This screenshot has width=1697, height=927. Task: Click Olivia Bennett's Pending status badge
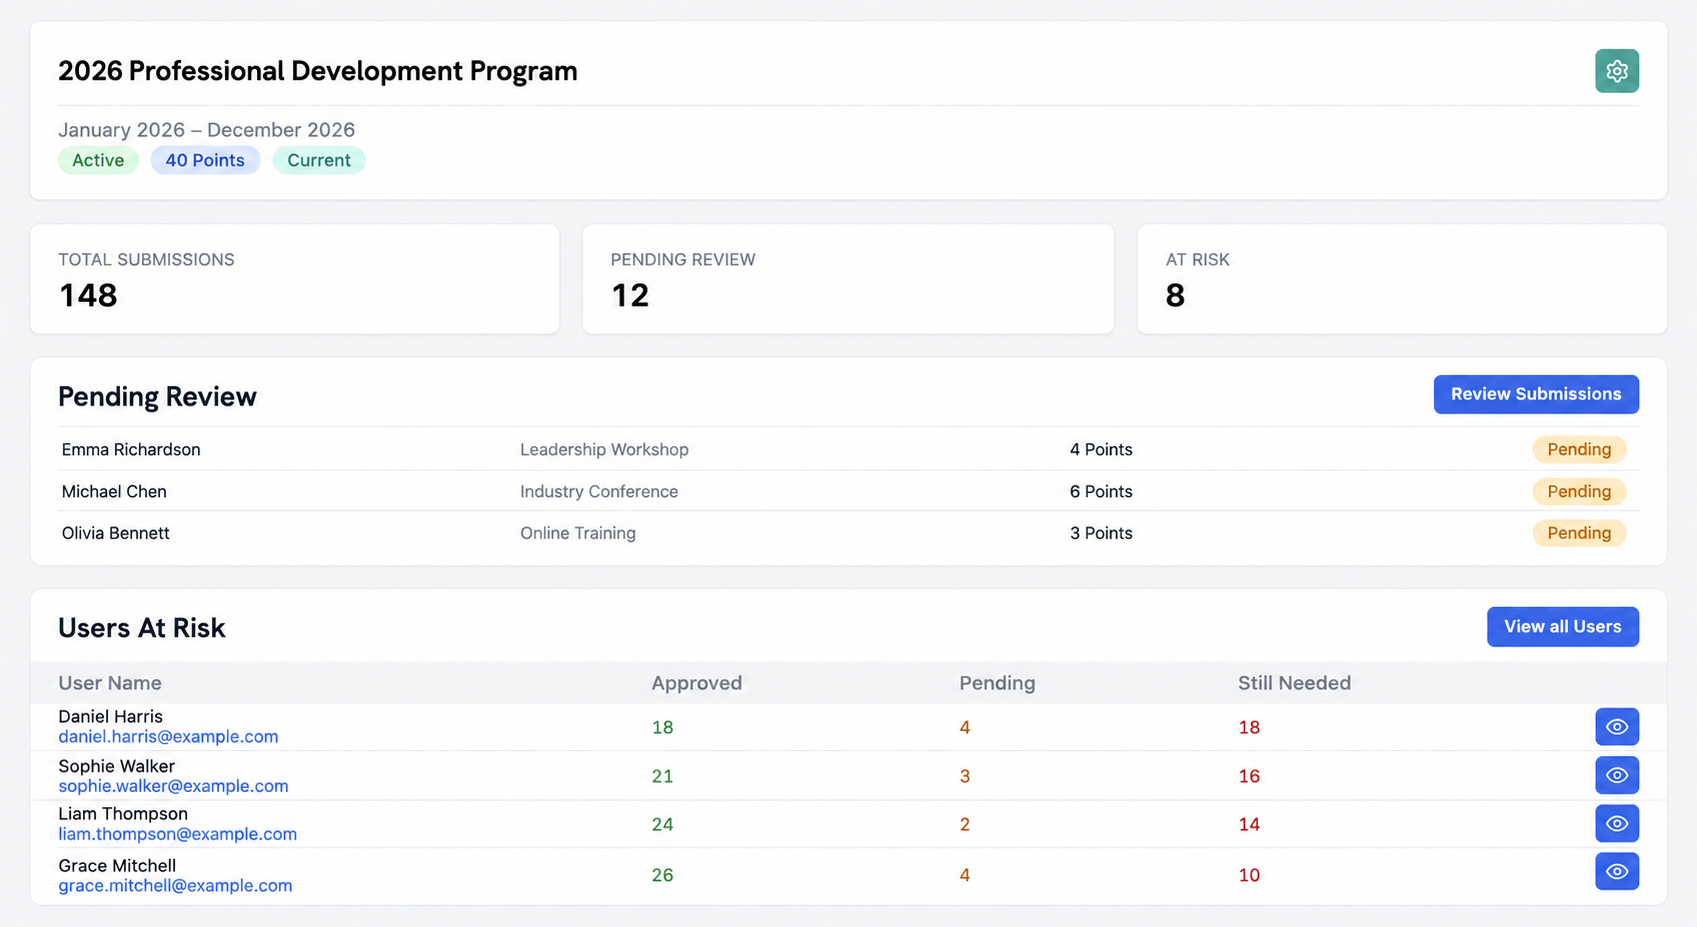click(1579, 533)
